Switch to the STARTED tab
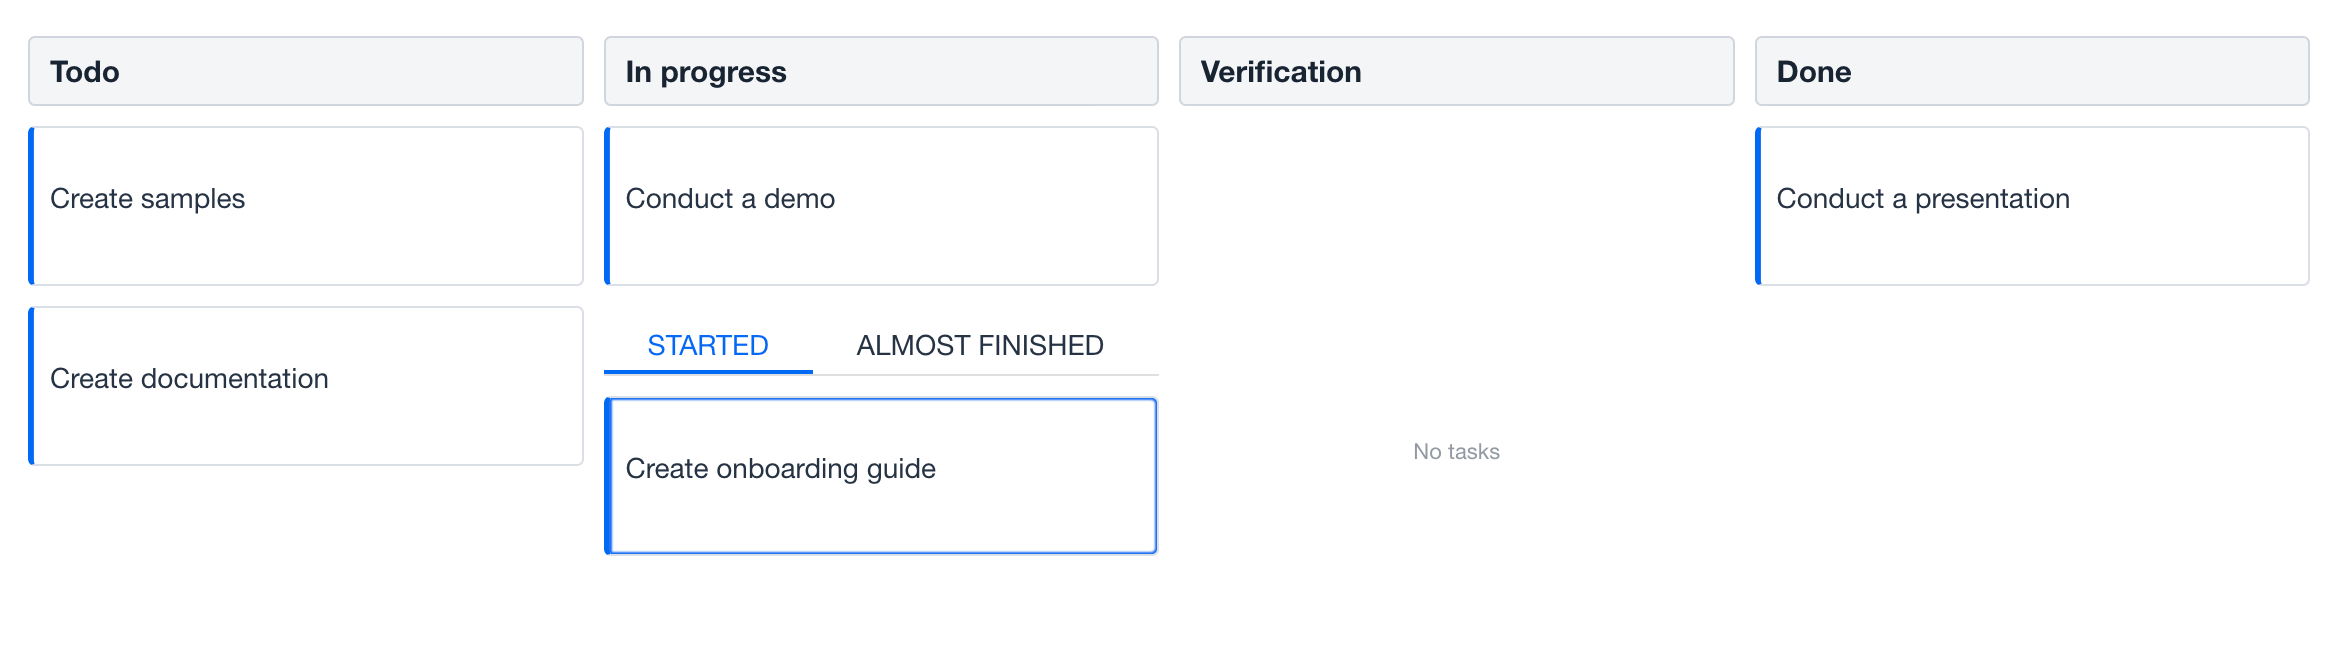 (x=708, y=345)
